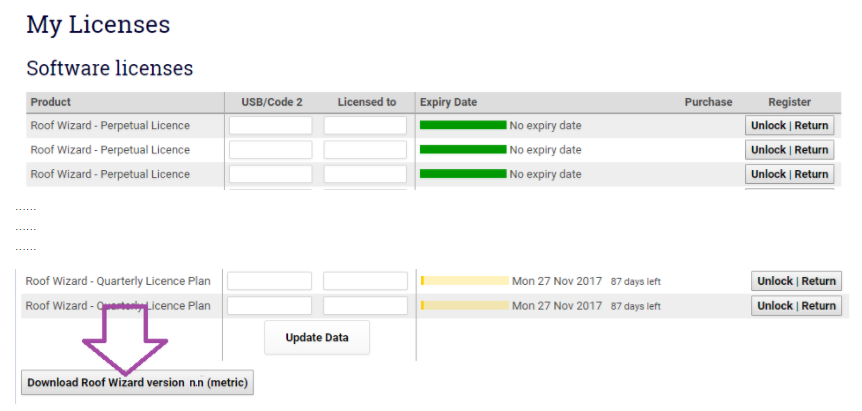This screenshot has height=411, width=862.
Task: Focus Licensed to field of first Quarterly Licence Plan
Action: (365, 281)
